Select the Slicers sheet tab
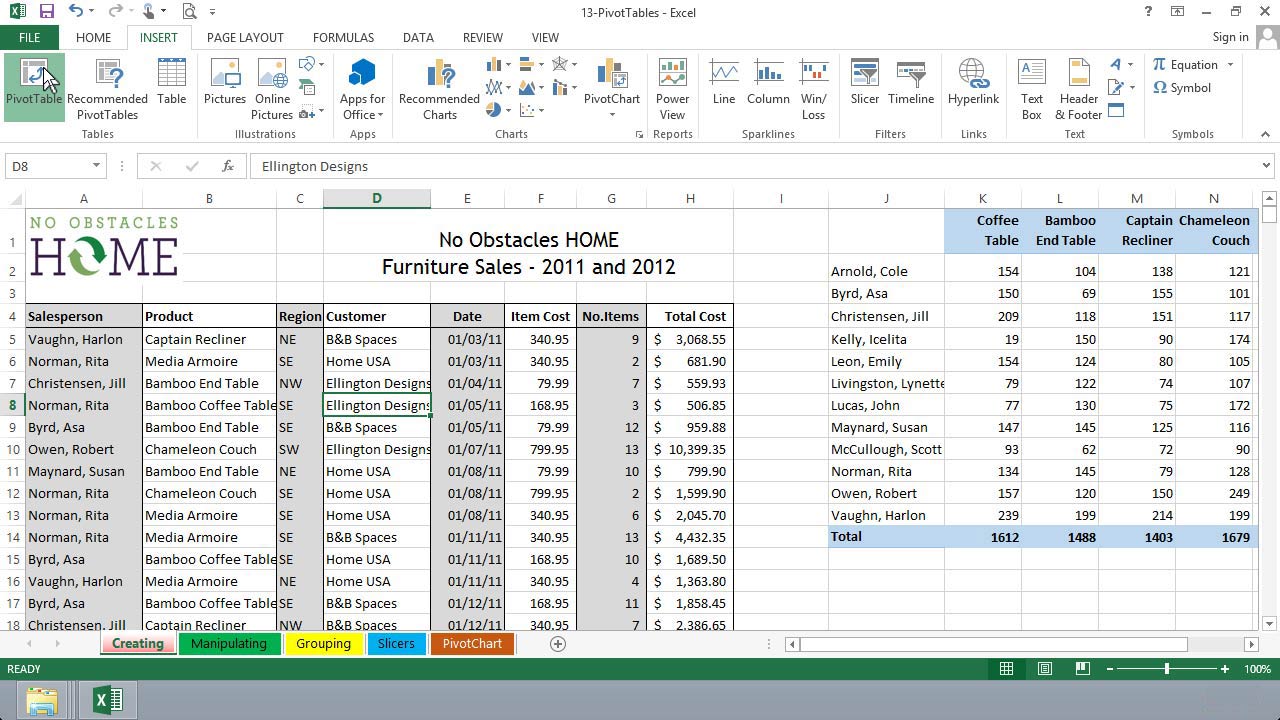 [x=396, y=644]
